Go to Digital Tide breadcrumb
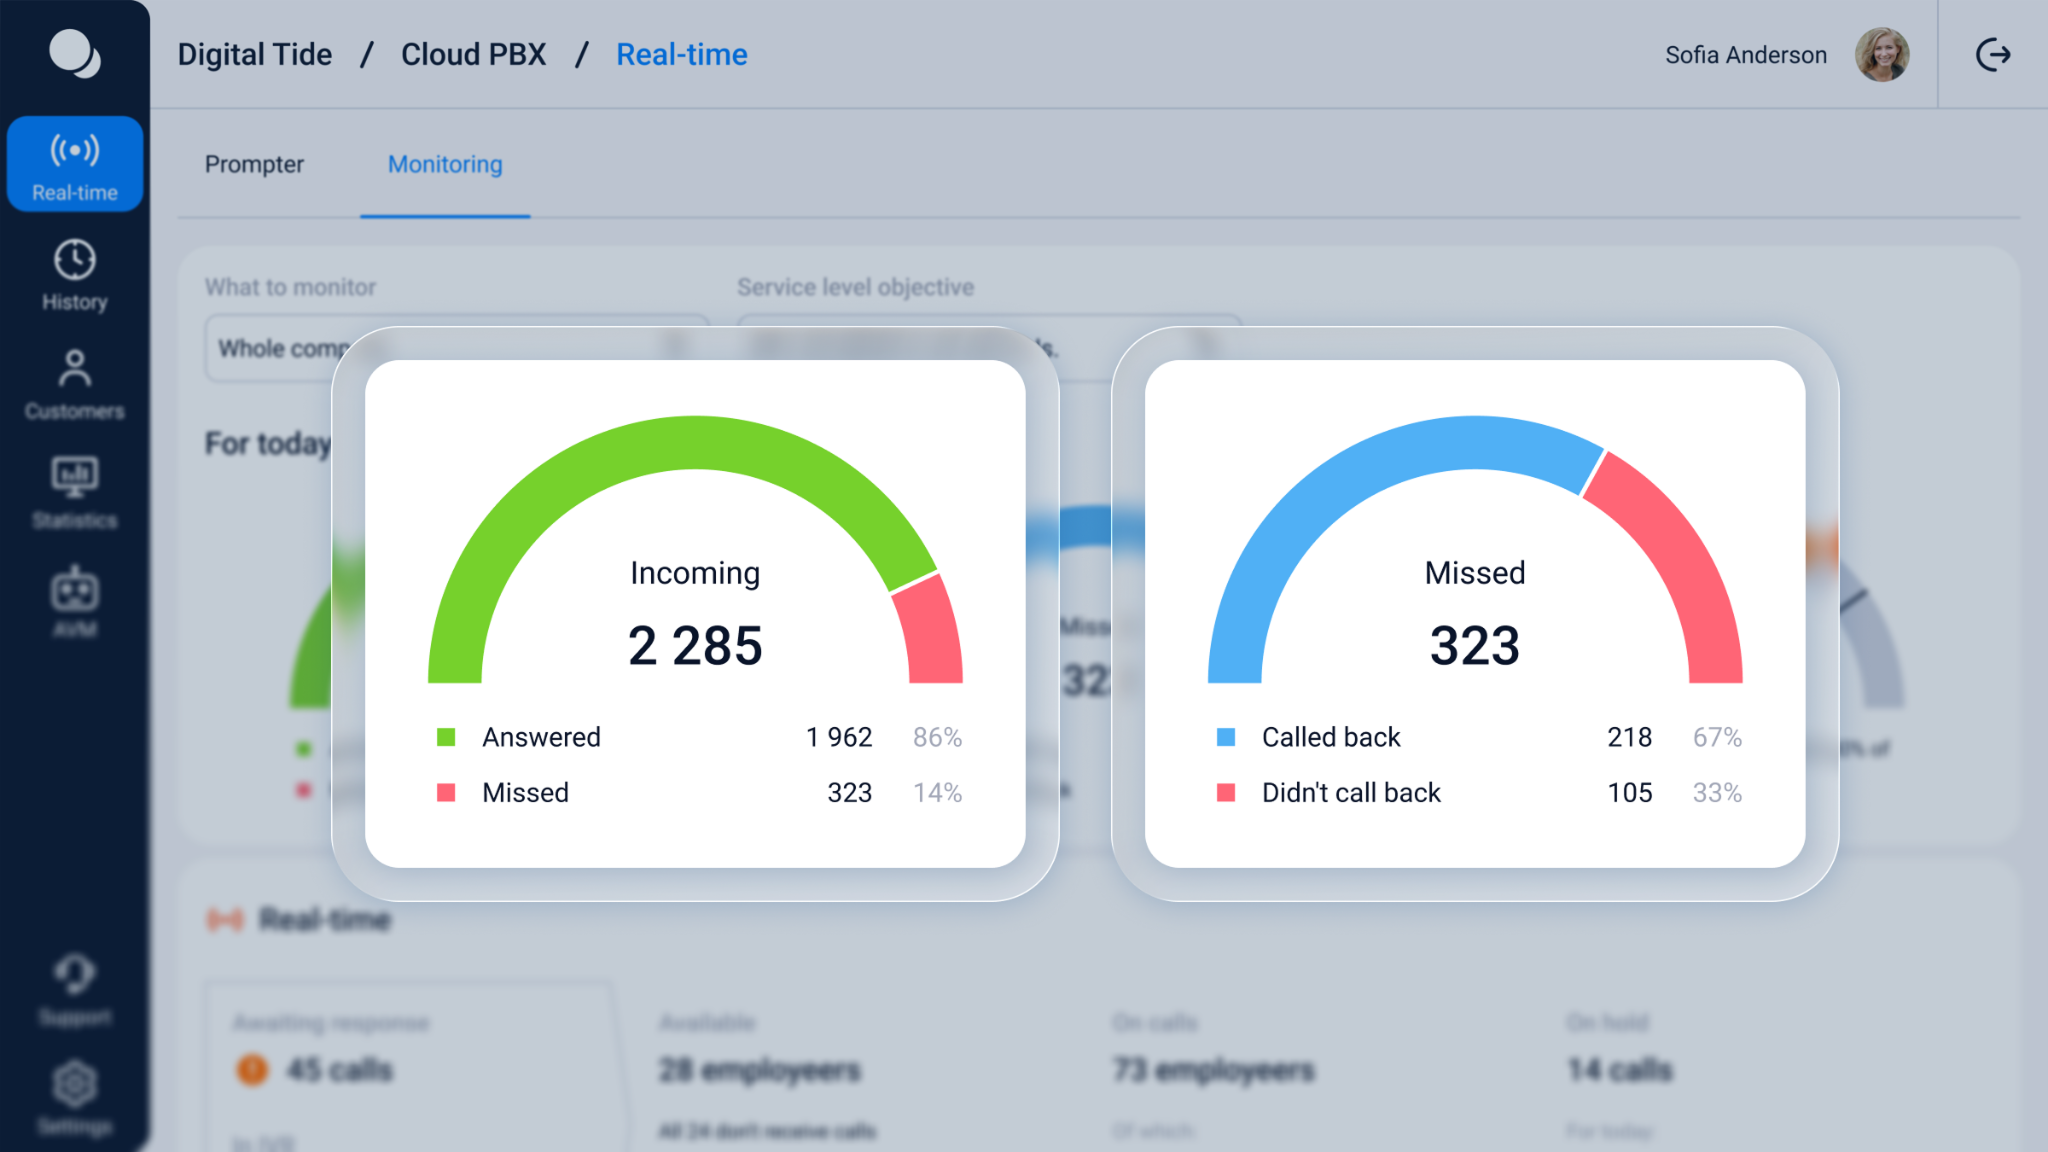The height and width of the screenshot is (1152, 2048). (x=255, y=54)
